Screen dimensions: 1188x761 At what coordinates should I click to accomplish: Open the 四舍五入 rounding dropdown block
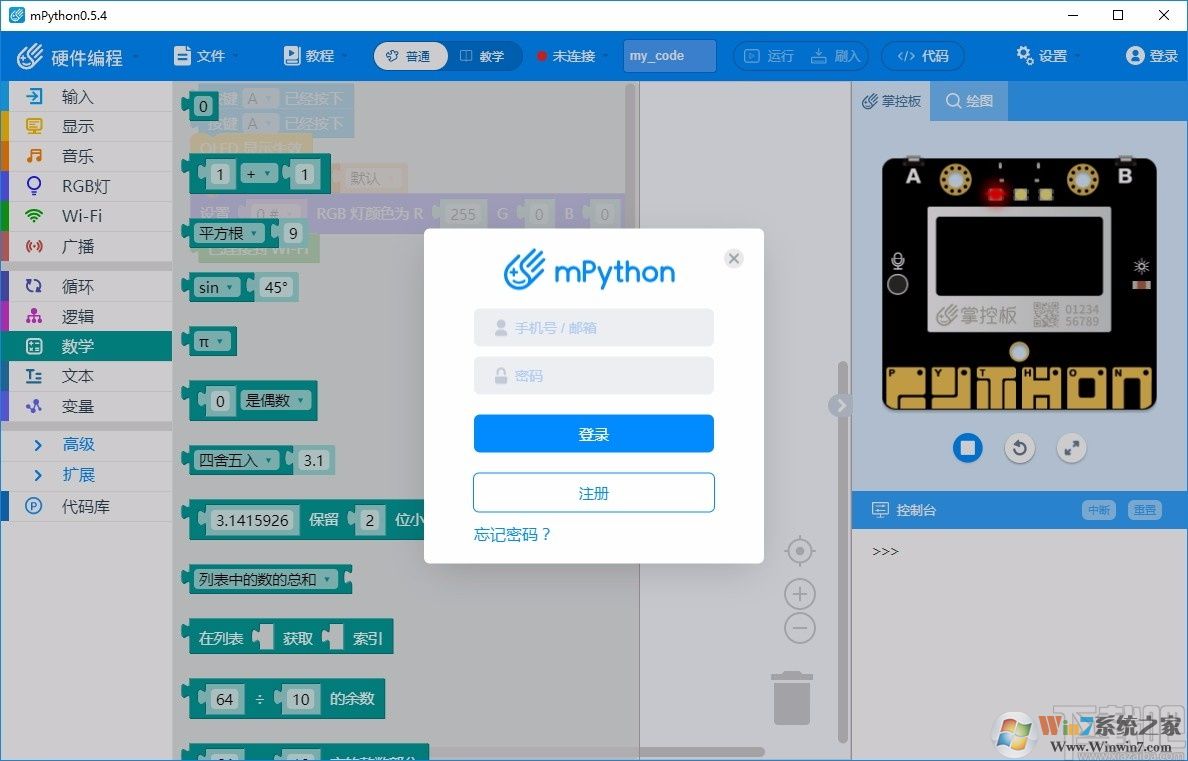click(x=234, y=460)
